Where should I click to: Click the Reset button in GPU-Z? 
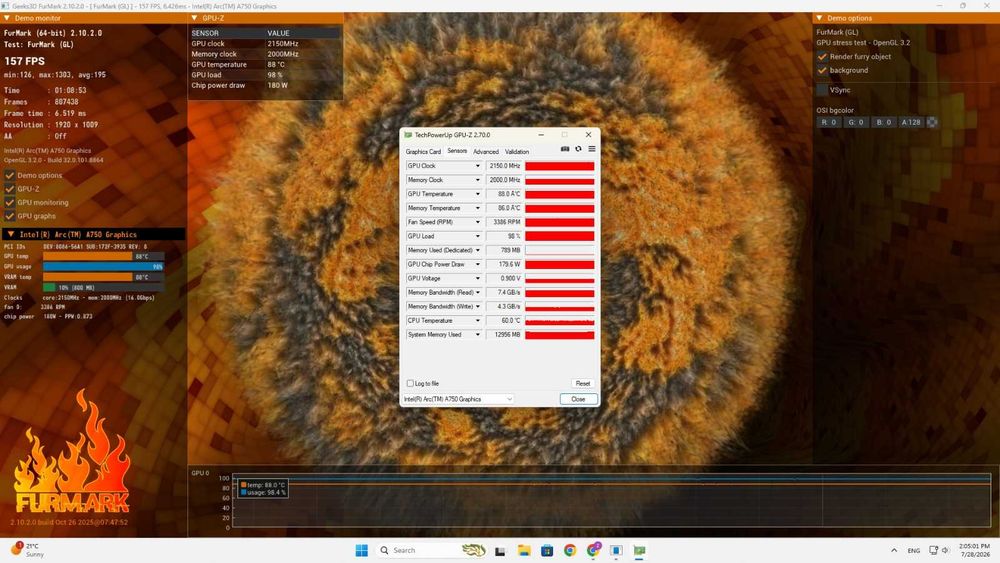(x=582, y=383)
